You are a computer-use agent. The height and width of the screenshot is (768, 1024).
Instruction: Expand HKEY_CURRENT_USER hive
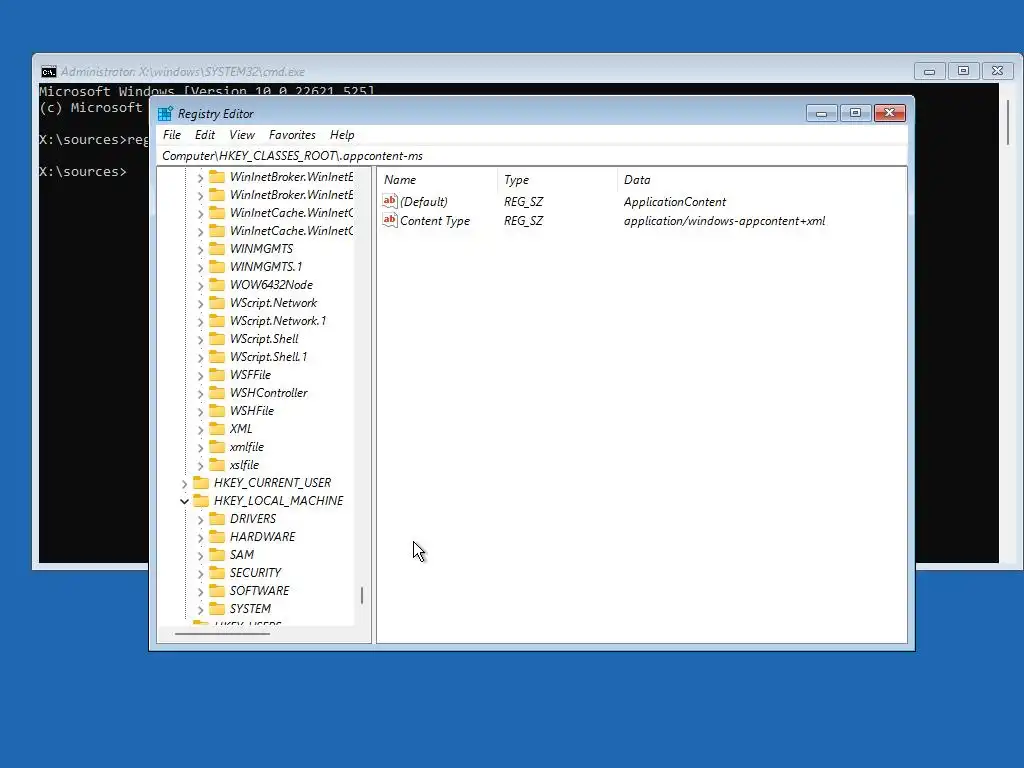(x=184, y=484)
